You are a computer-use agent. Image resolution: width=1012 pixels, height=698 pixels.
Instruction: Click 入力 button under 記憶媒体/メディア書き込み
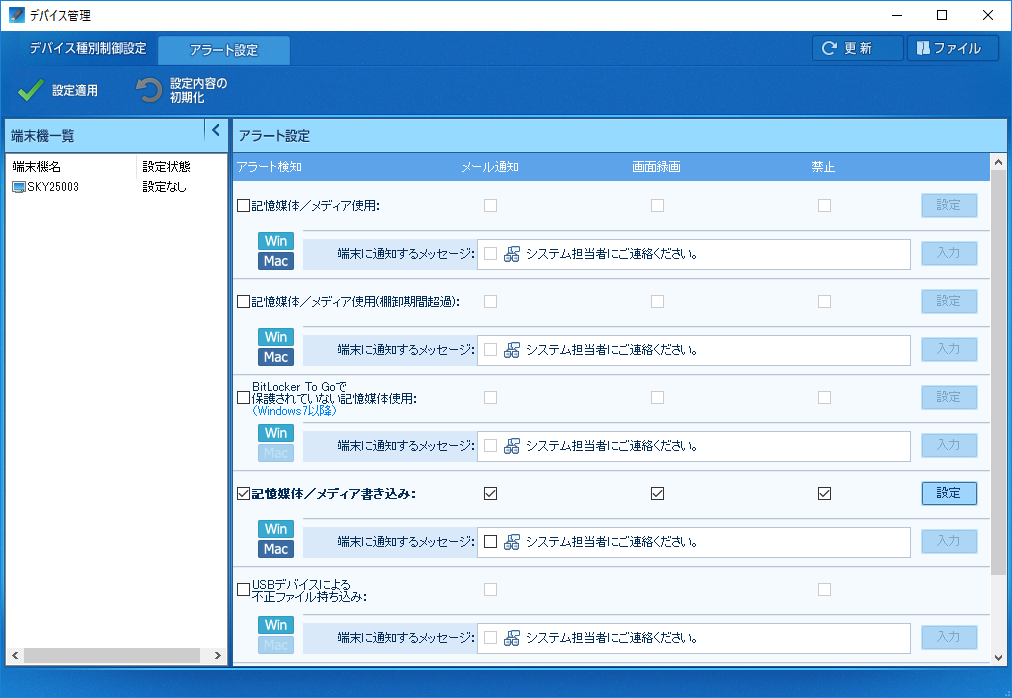tap(949, 541)
